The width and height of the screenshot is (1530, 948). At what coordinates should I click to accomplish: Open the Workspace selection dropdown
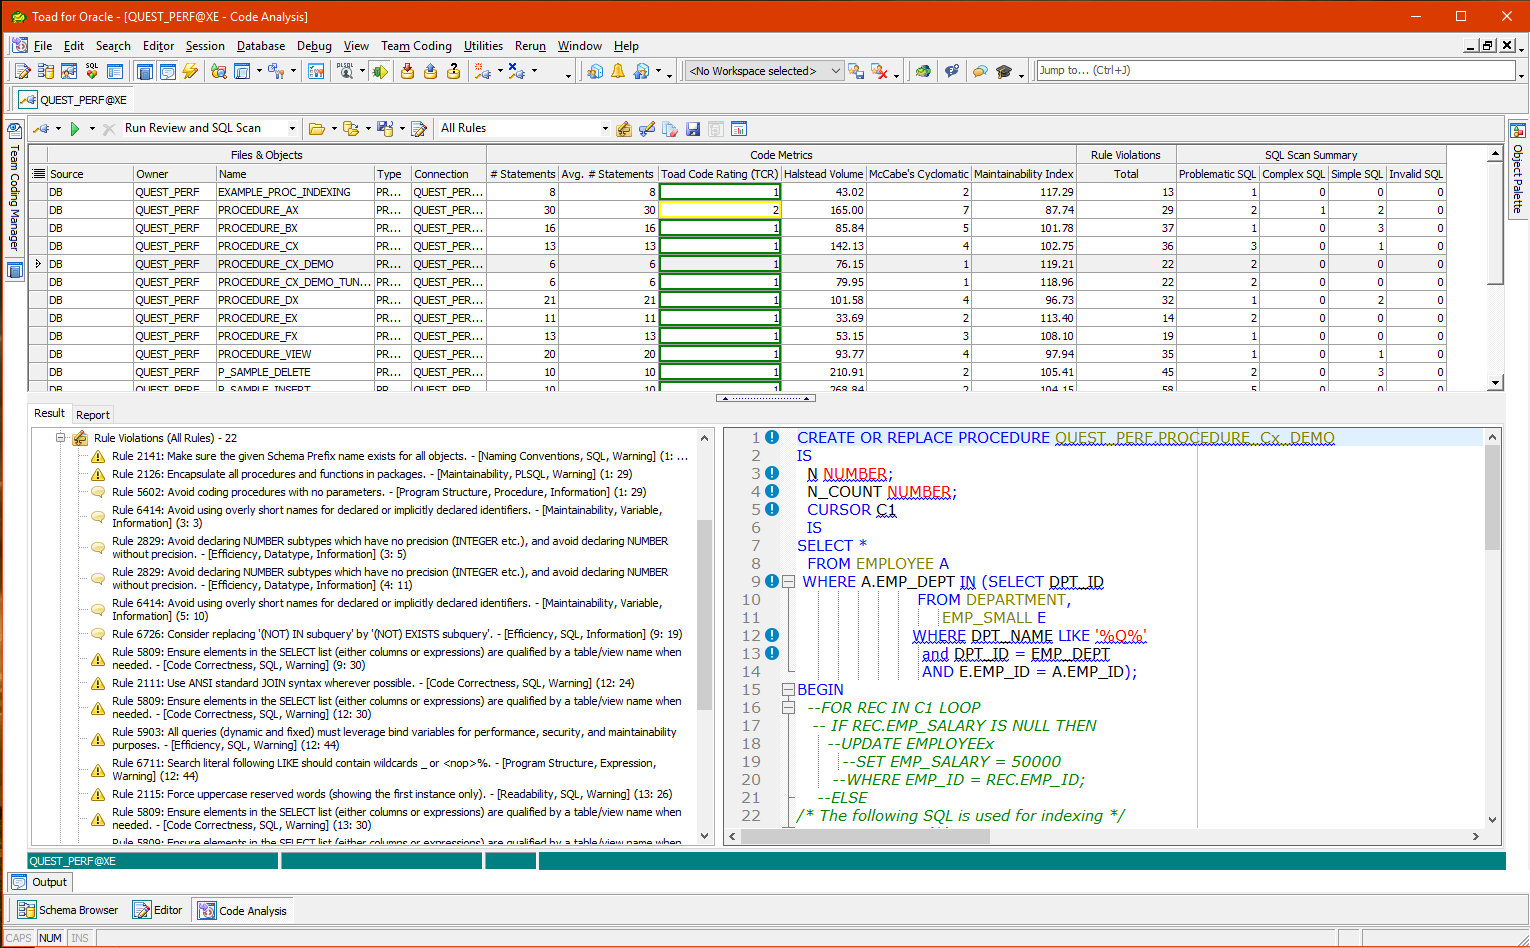point(836,71)
